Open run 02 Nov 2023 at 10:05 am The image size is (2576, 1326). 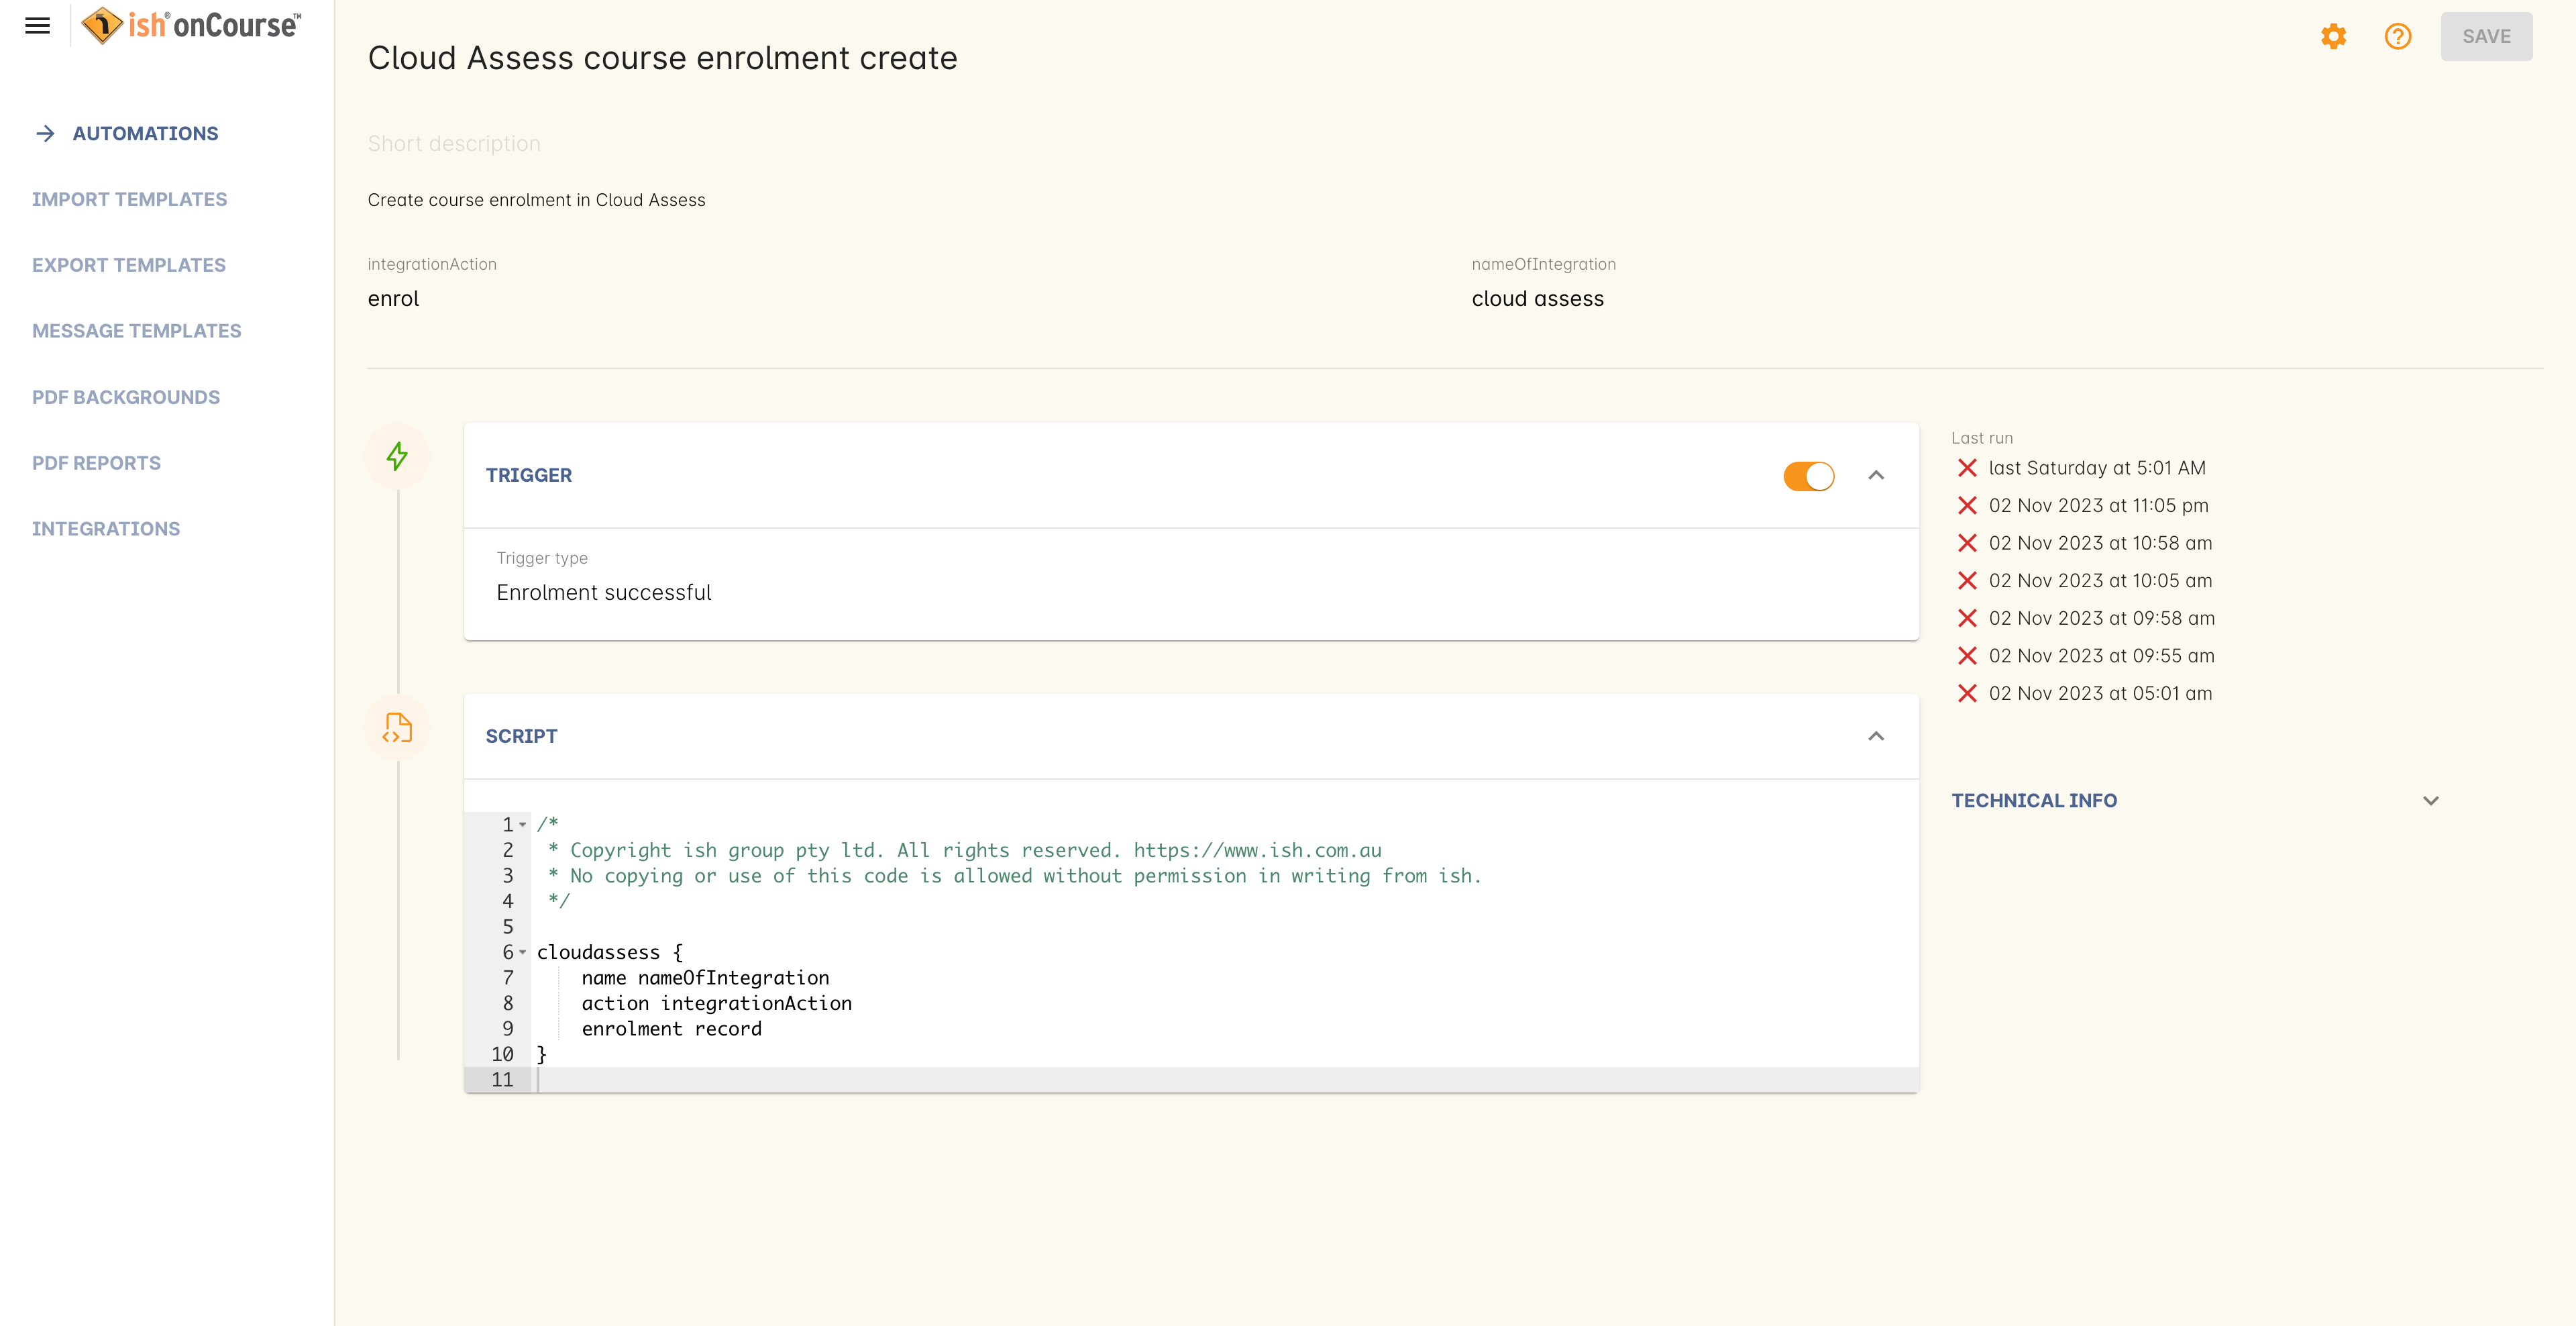coord(2100,581)
